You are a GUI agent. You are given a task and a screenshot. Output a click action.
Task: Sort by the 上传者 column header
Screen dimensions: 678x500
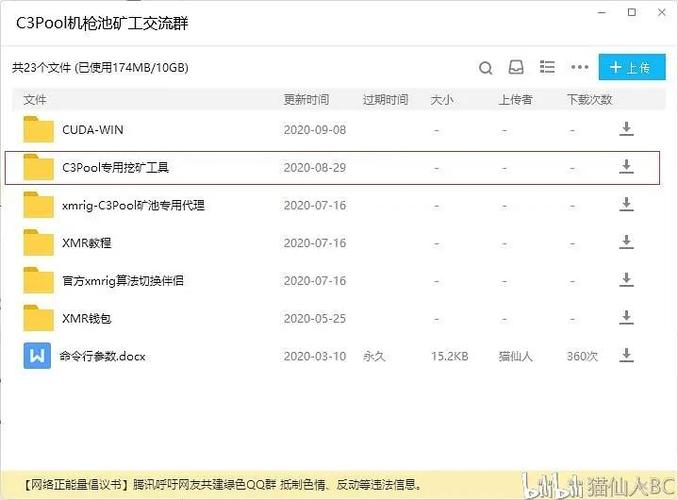[515, 100]
